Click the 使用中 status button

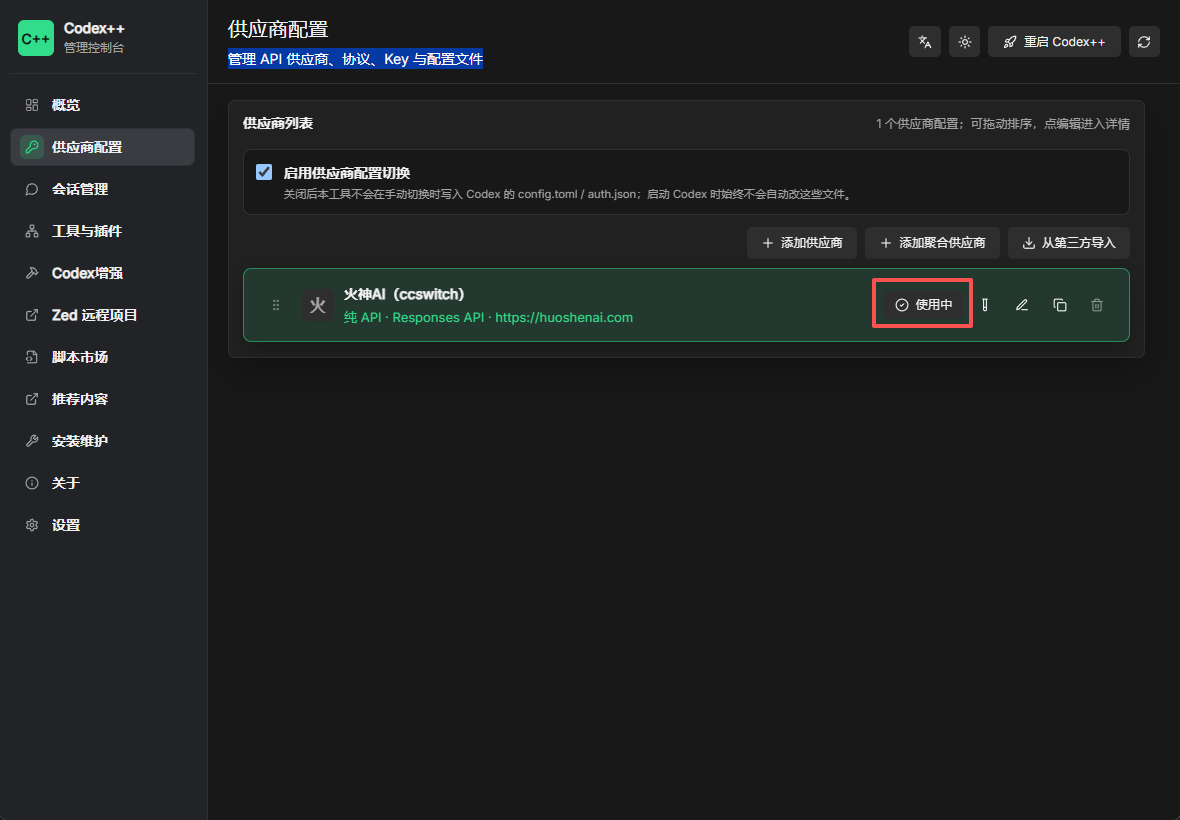click(x=923, y=305)
